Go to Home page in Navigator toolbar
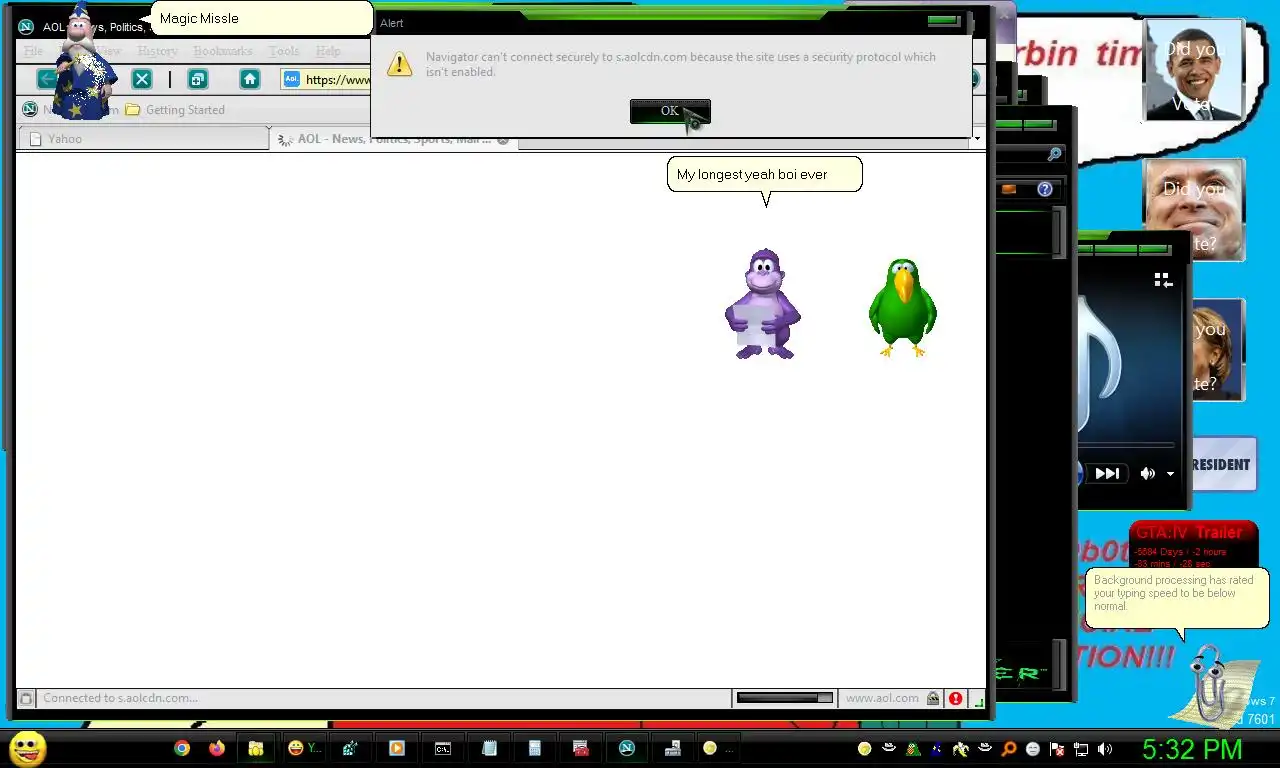 coord(250,79)
